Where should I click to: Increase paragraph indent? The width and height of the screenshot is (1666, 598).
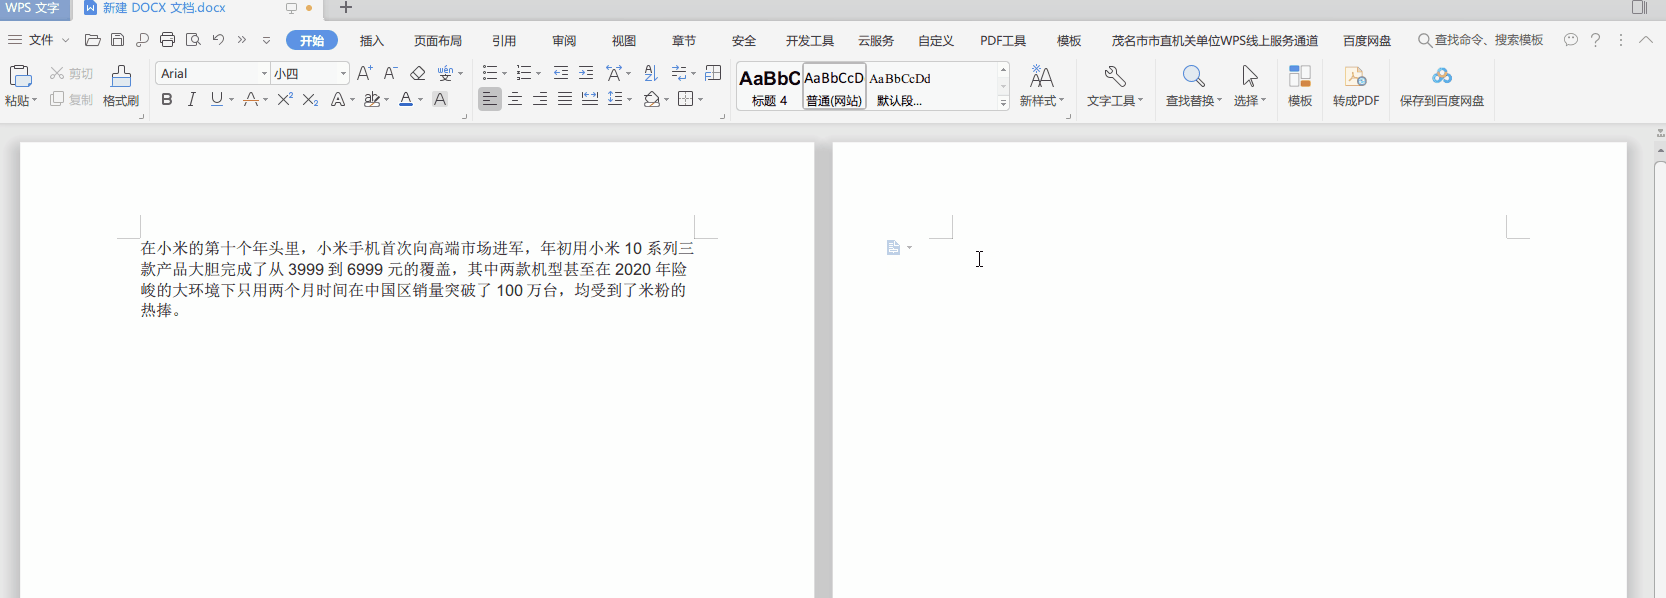[x=586, y=73]
